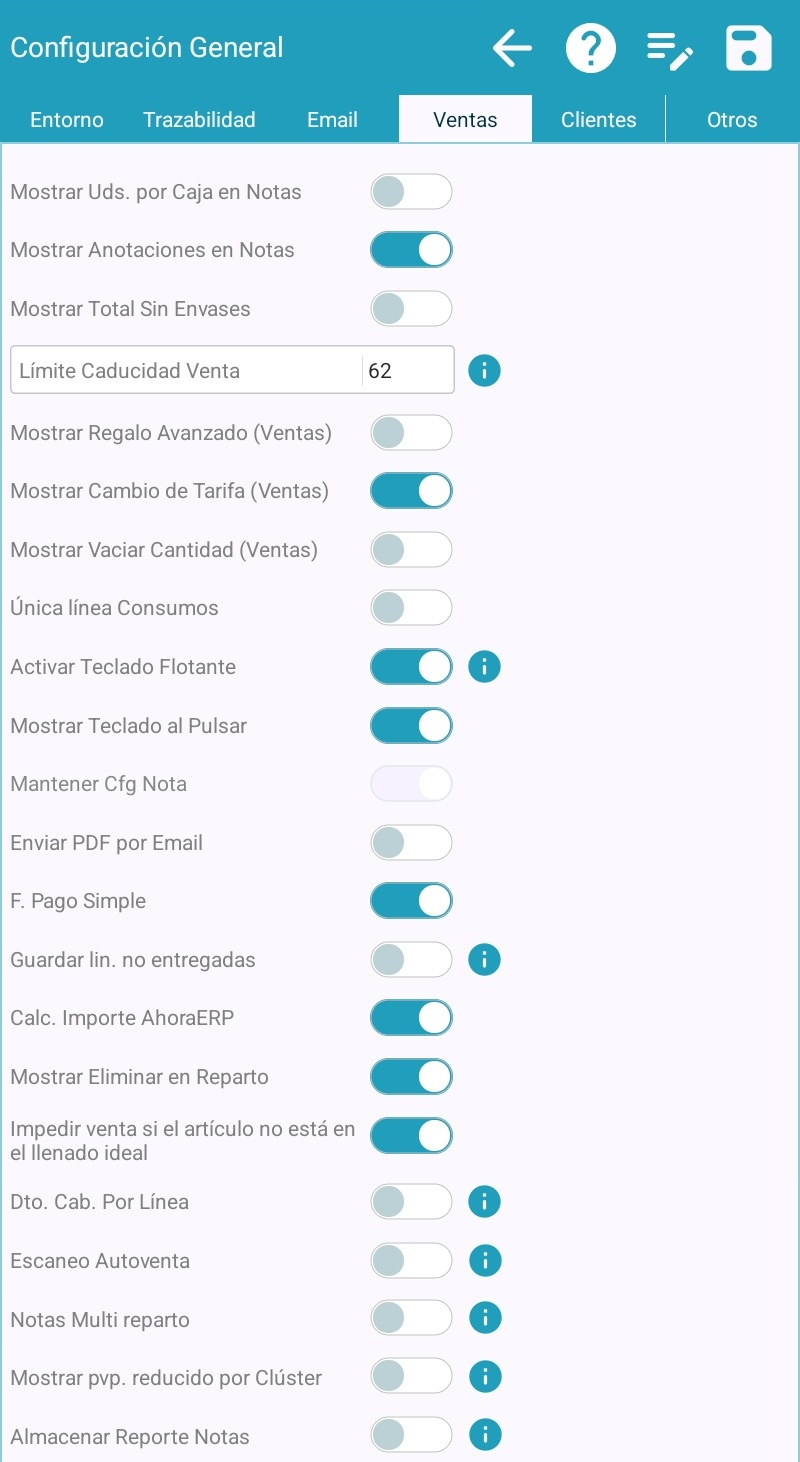The width and height of the screenshot is (800, 1462).
Task: Show info for Límite Caducidad Venta
Action: click(484, 371)
